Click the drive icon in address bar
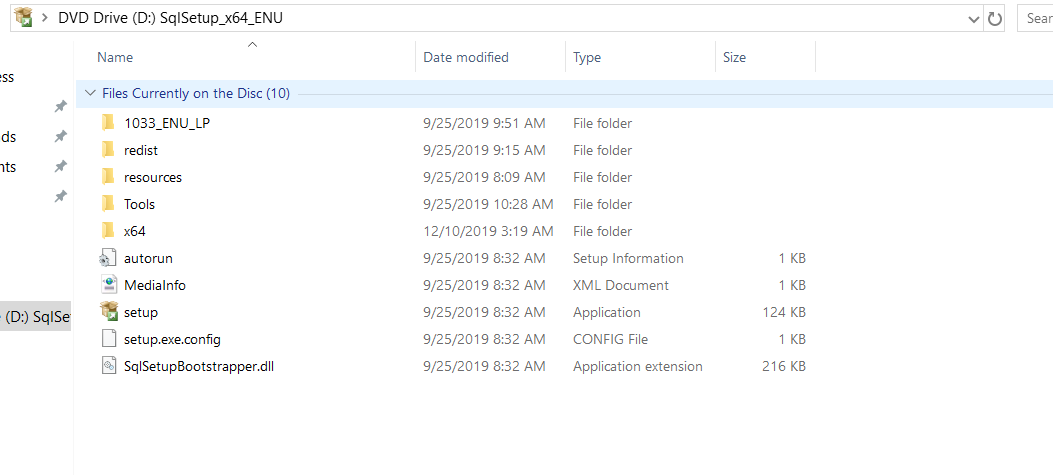The width and height of the screenshot is (1053, 475). (x=24, y=17)
